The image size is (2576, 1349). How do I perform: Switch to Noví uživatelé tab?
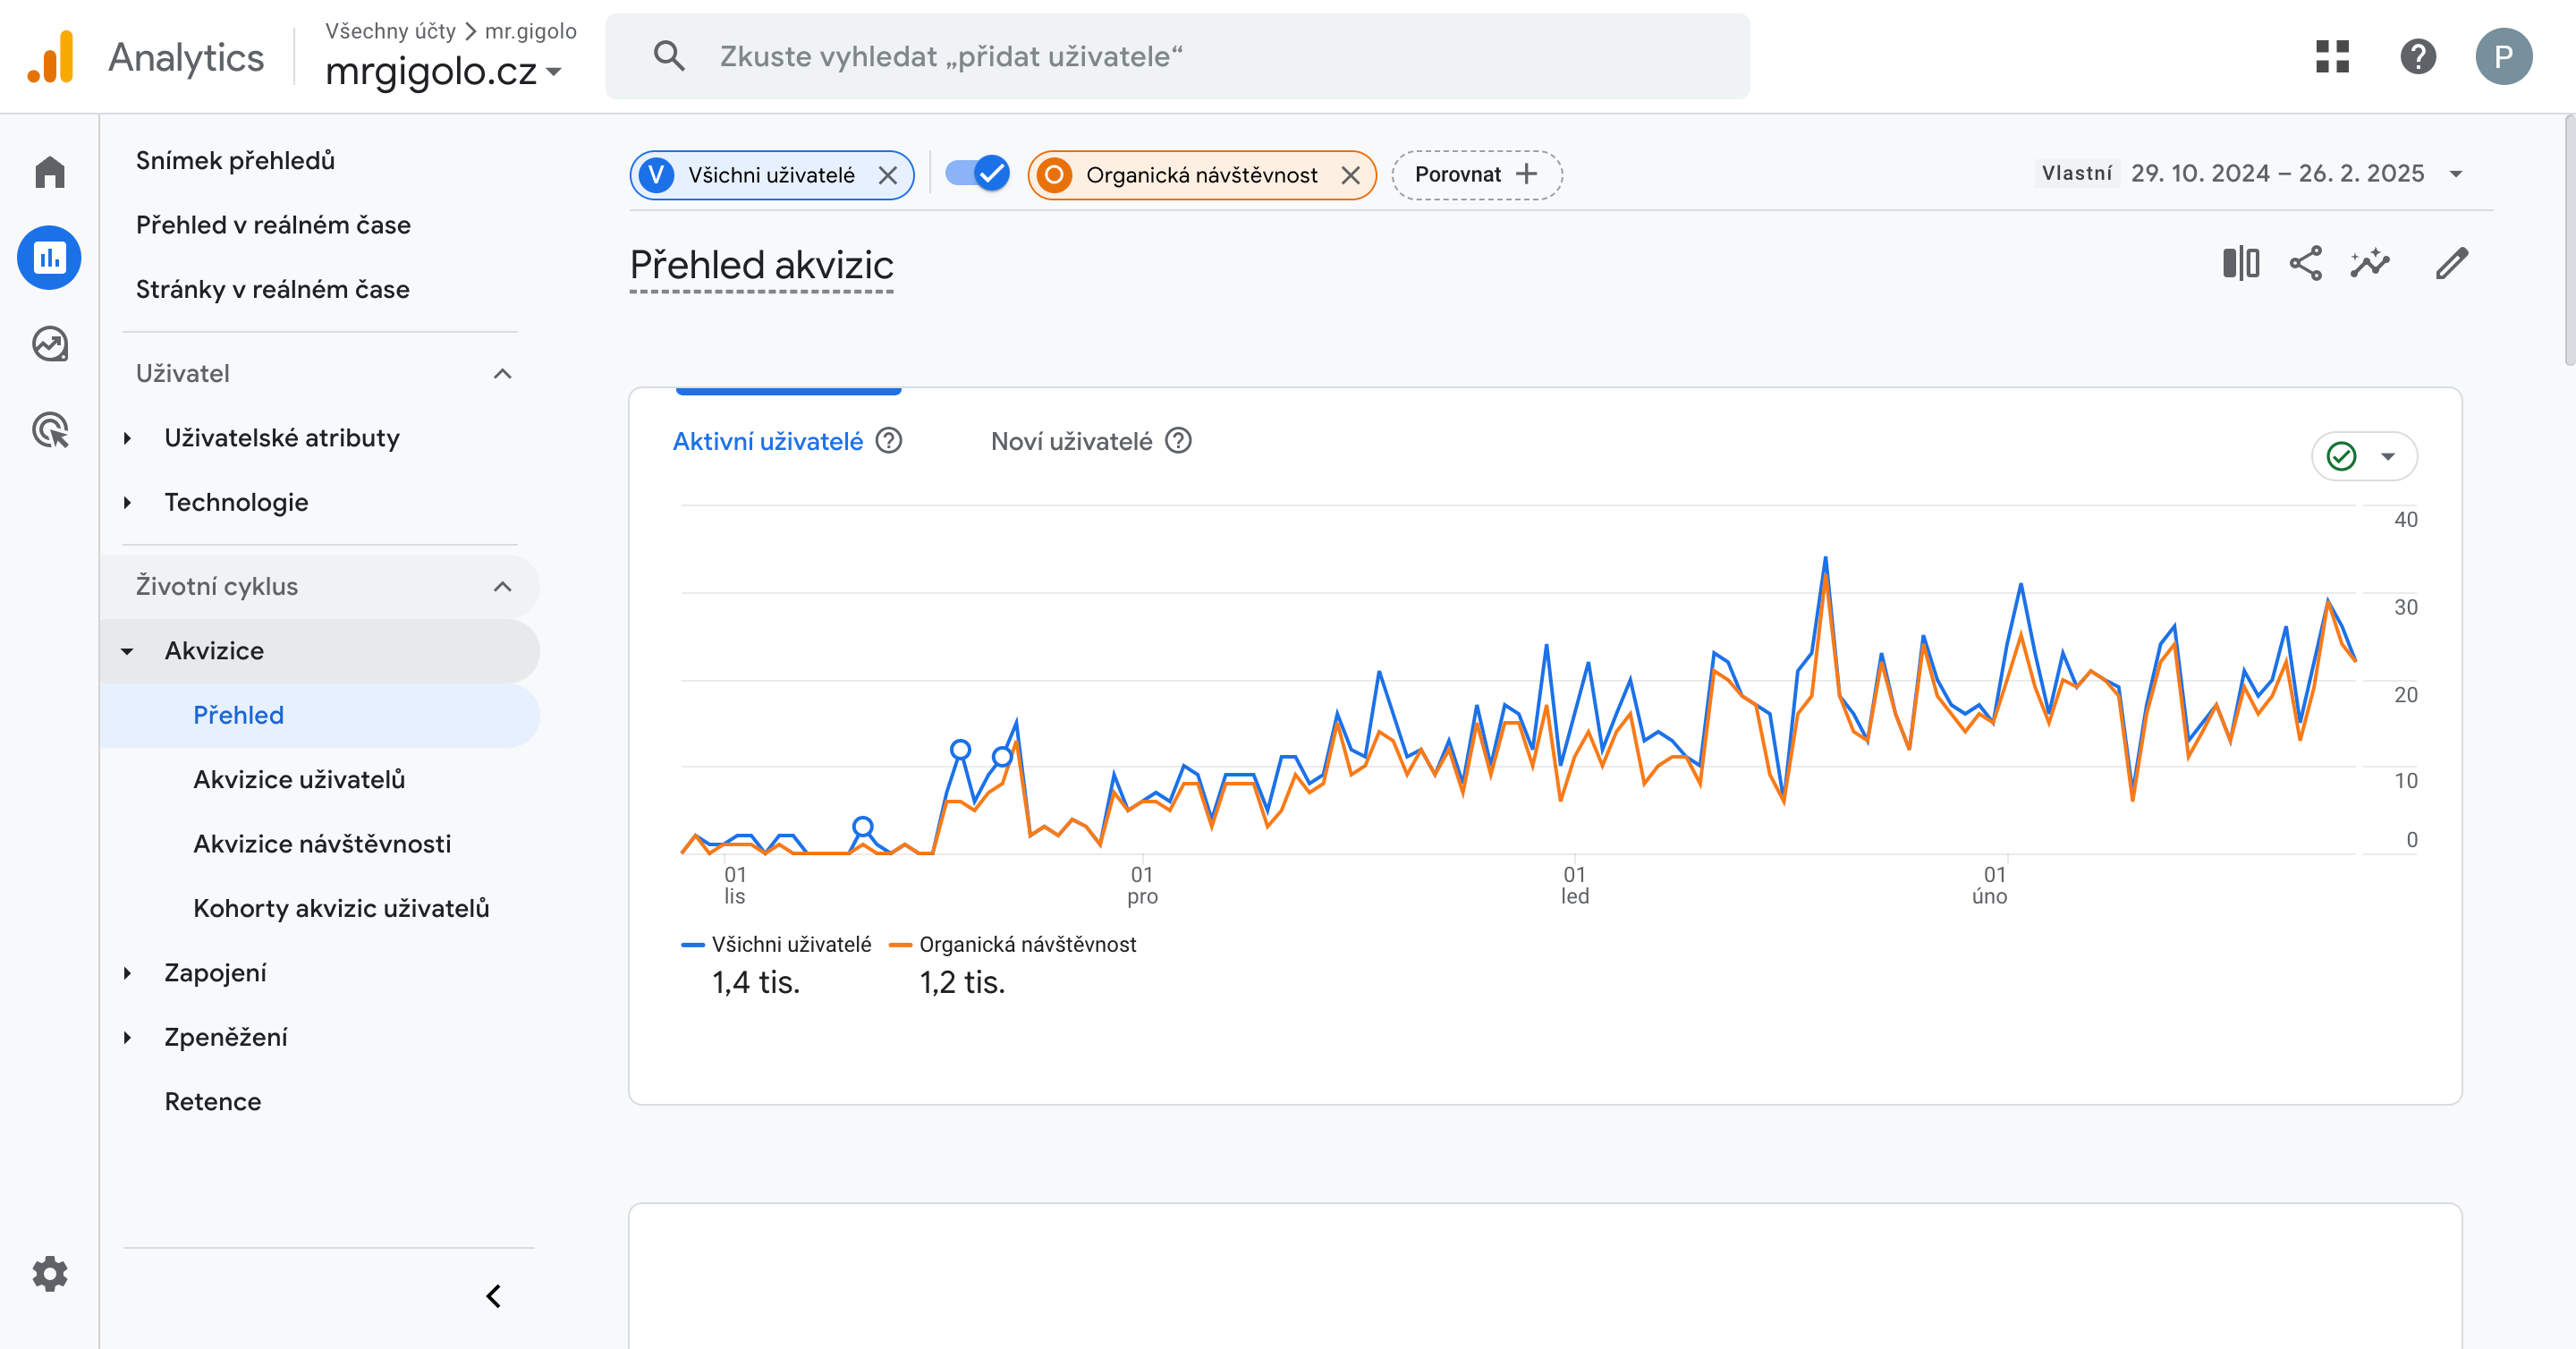(x=1071, y=441)
